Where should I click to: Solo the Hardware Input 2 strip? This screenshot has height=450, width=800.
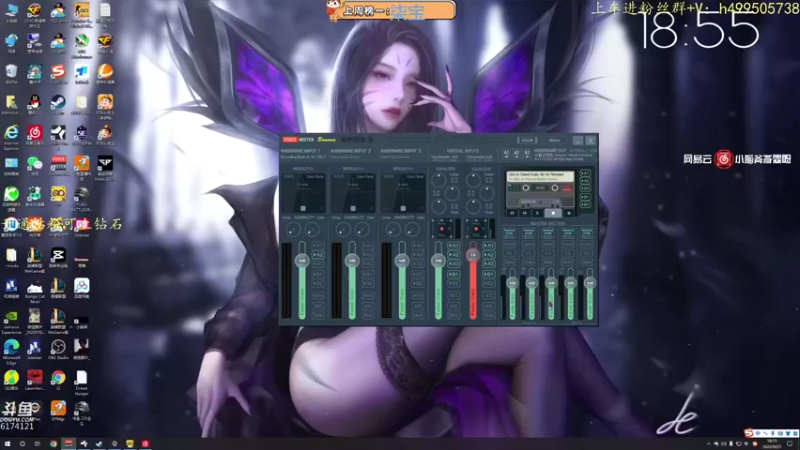(x=368, y=306)
